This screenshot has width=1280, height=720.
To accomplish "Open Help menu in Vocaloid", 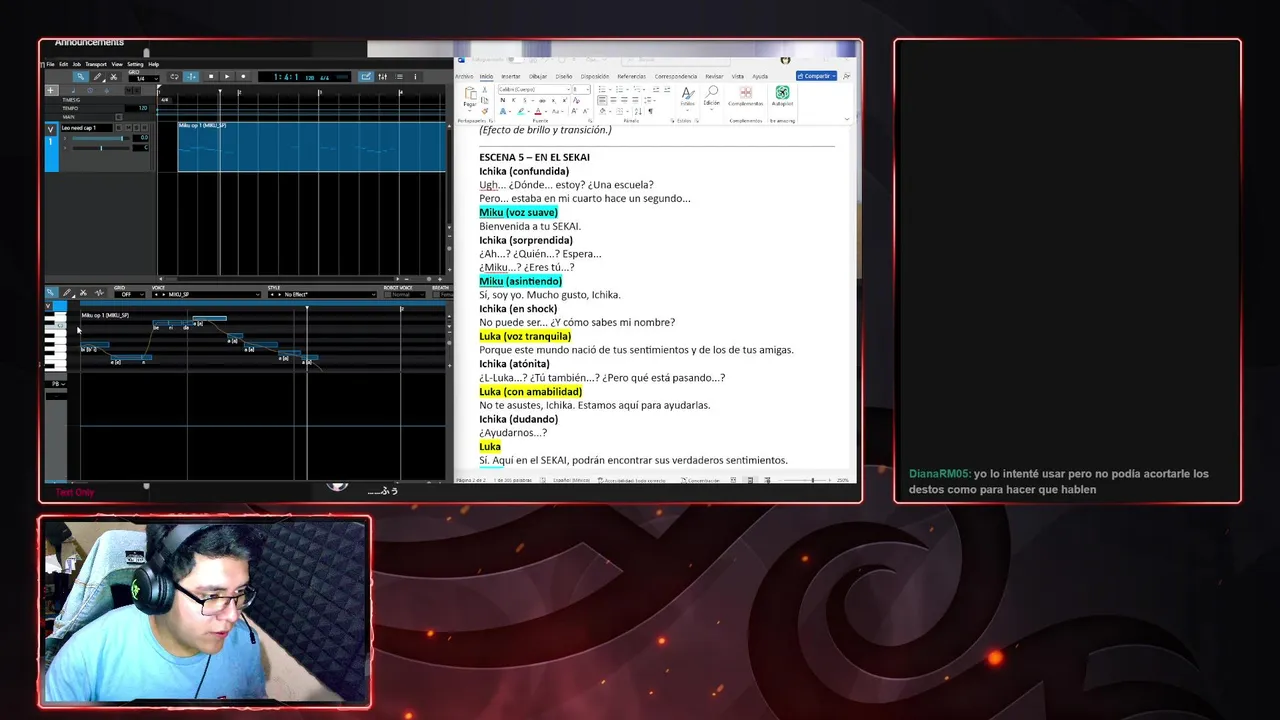I will click(x=153, y=64).
